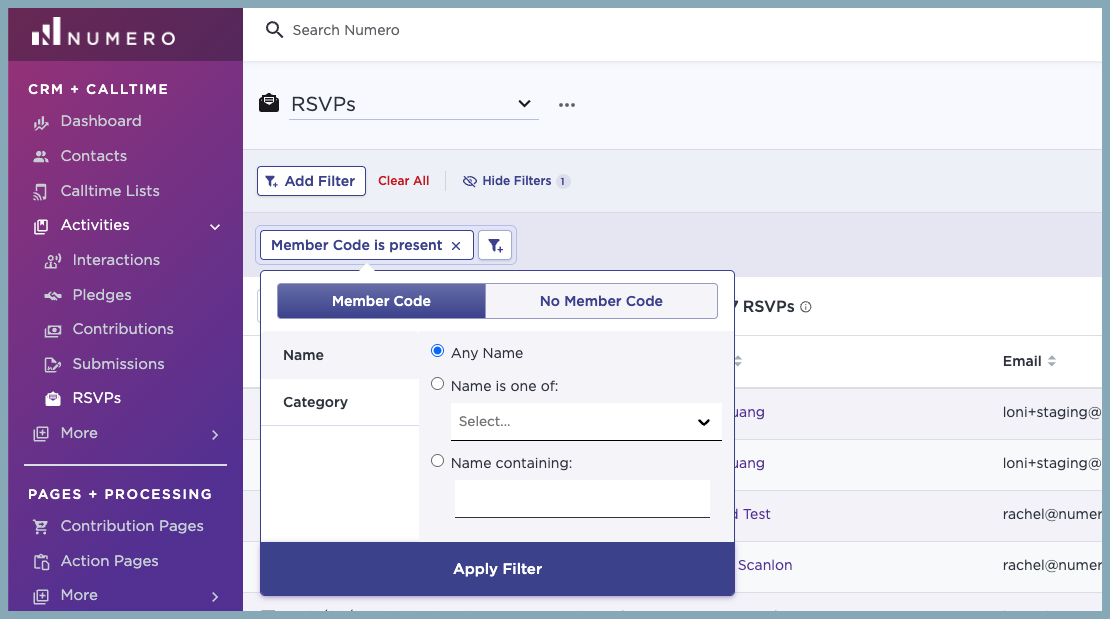1110x619 pixels.
Task: Go to Interactions
Action: pyautogui.click(x=116, y=260)
